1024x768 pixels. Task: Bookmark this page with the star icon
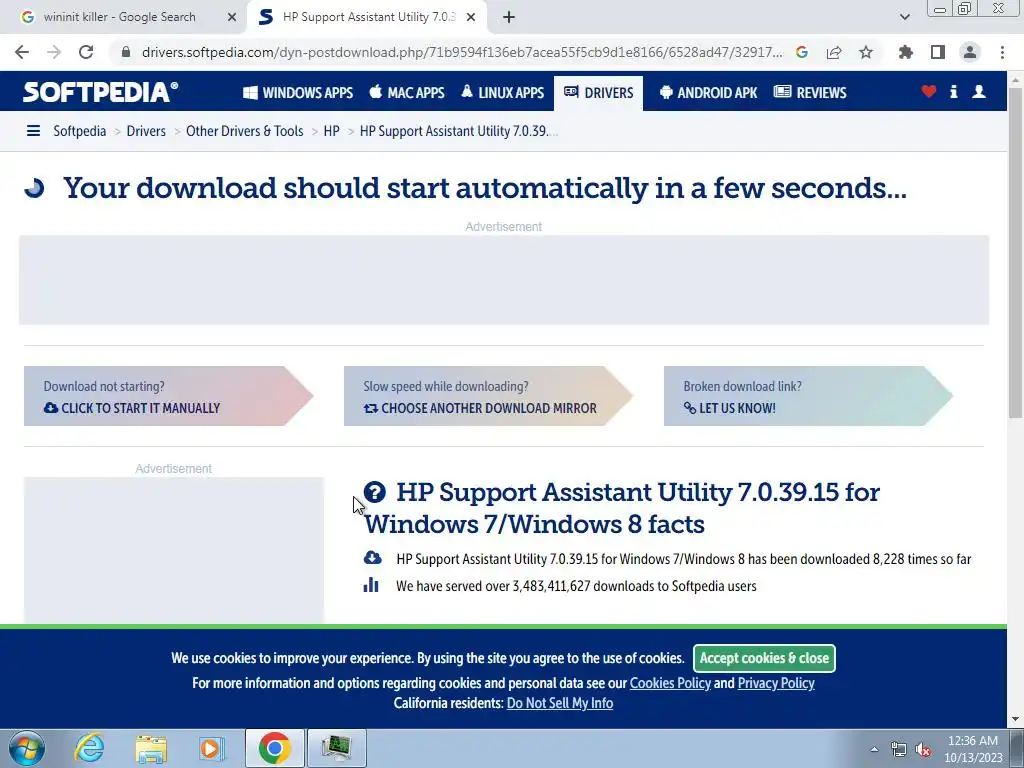pos(866,52)
